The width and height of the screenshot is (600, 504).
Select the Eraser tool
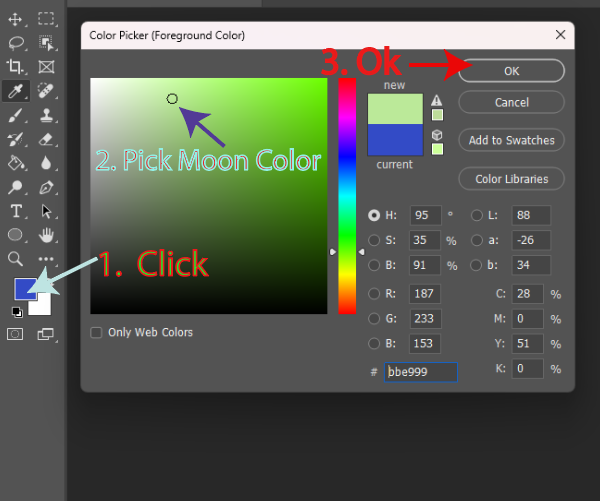pyautogui.click(x=46, y=139)
